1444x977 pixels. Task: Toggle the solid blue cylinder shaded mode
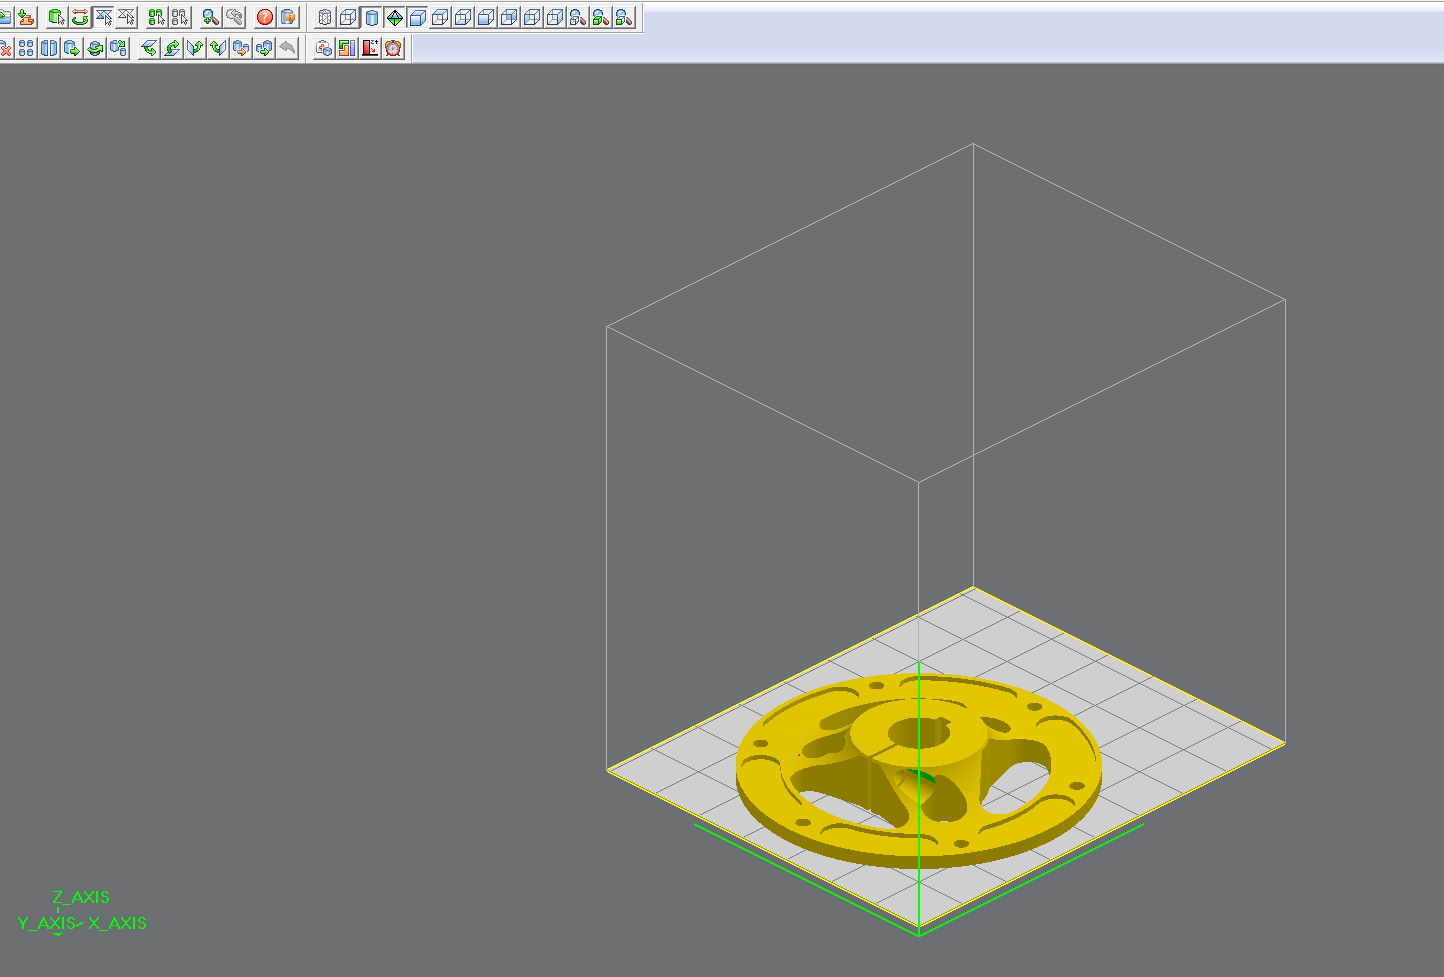372,17
